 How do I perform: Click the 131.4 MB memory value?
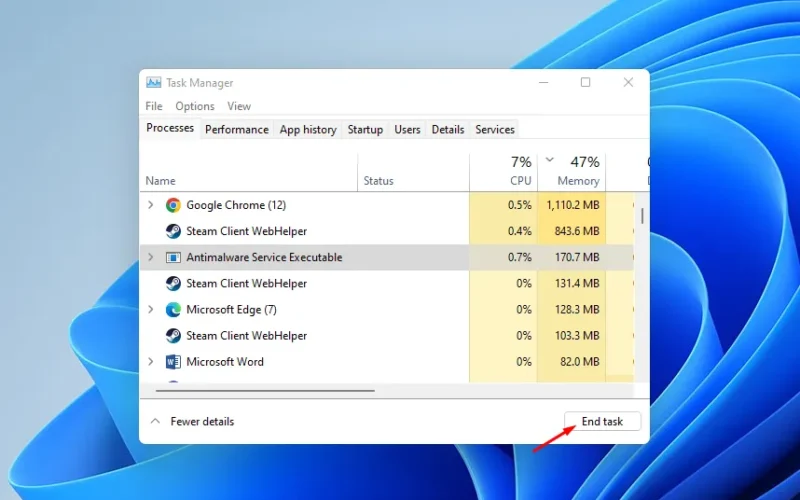coord(577,283)
